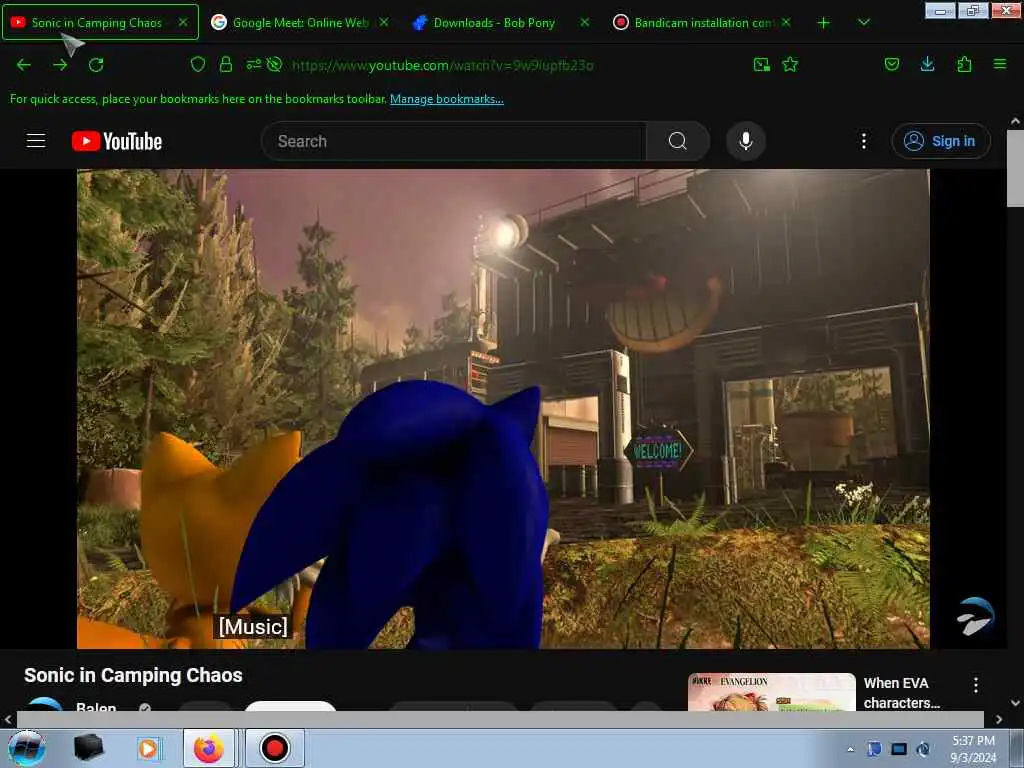
Task: Go to YouTube home via logo
Action: (x=117, y=141)
